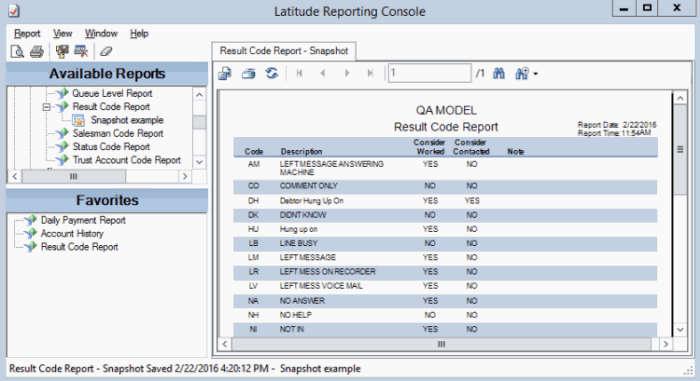
Task: Open the Report menu
Action: pos(27,33)
